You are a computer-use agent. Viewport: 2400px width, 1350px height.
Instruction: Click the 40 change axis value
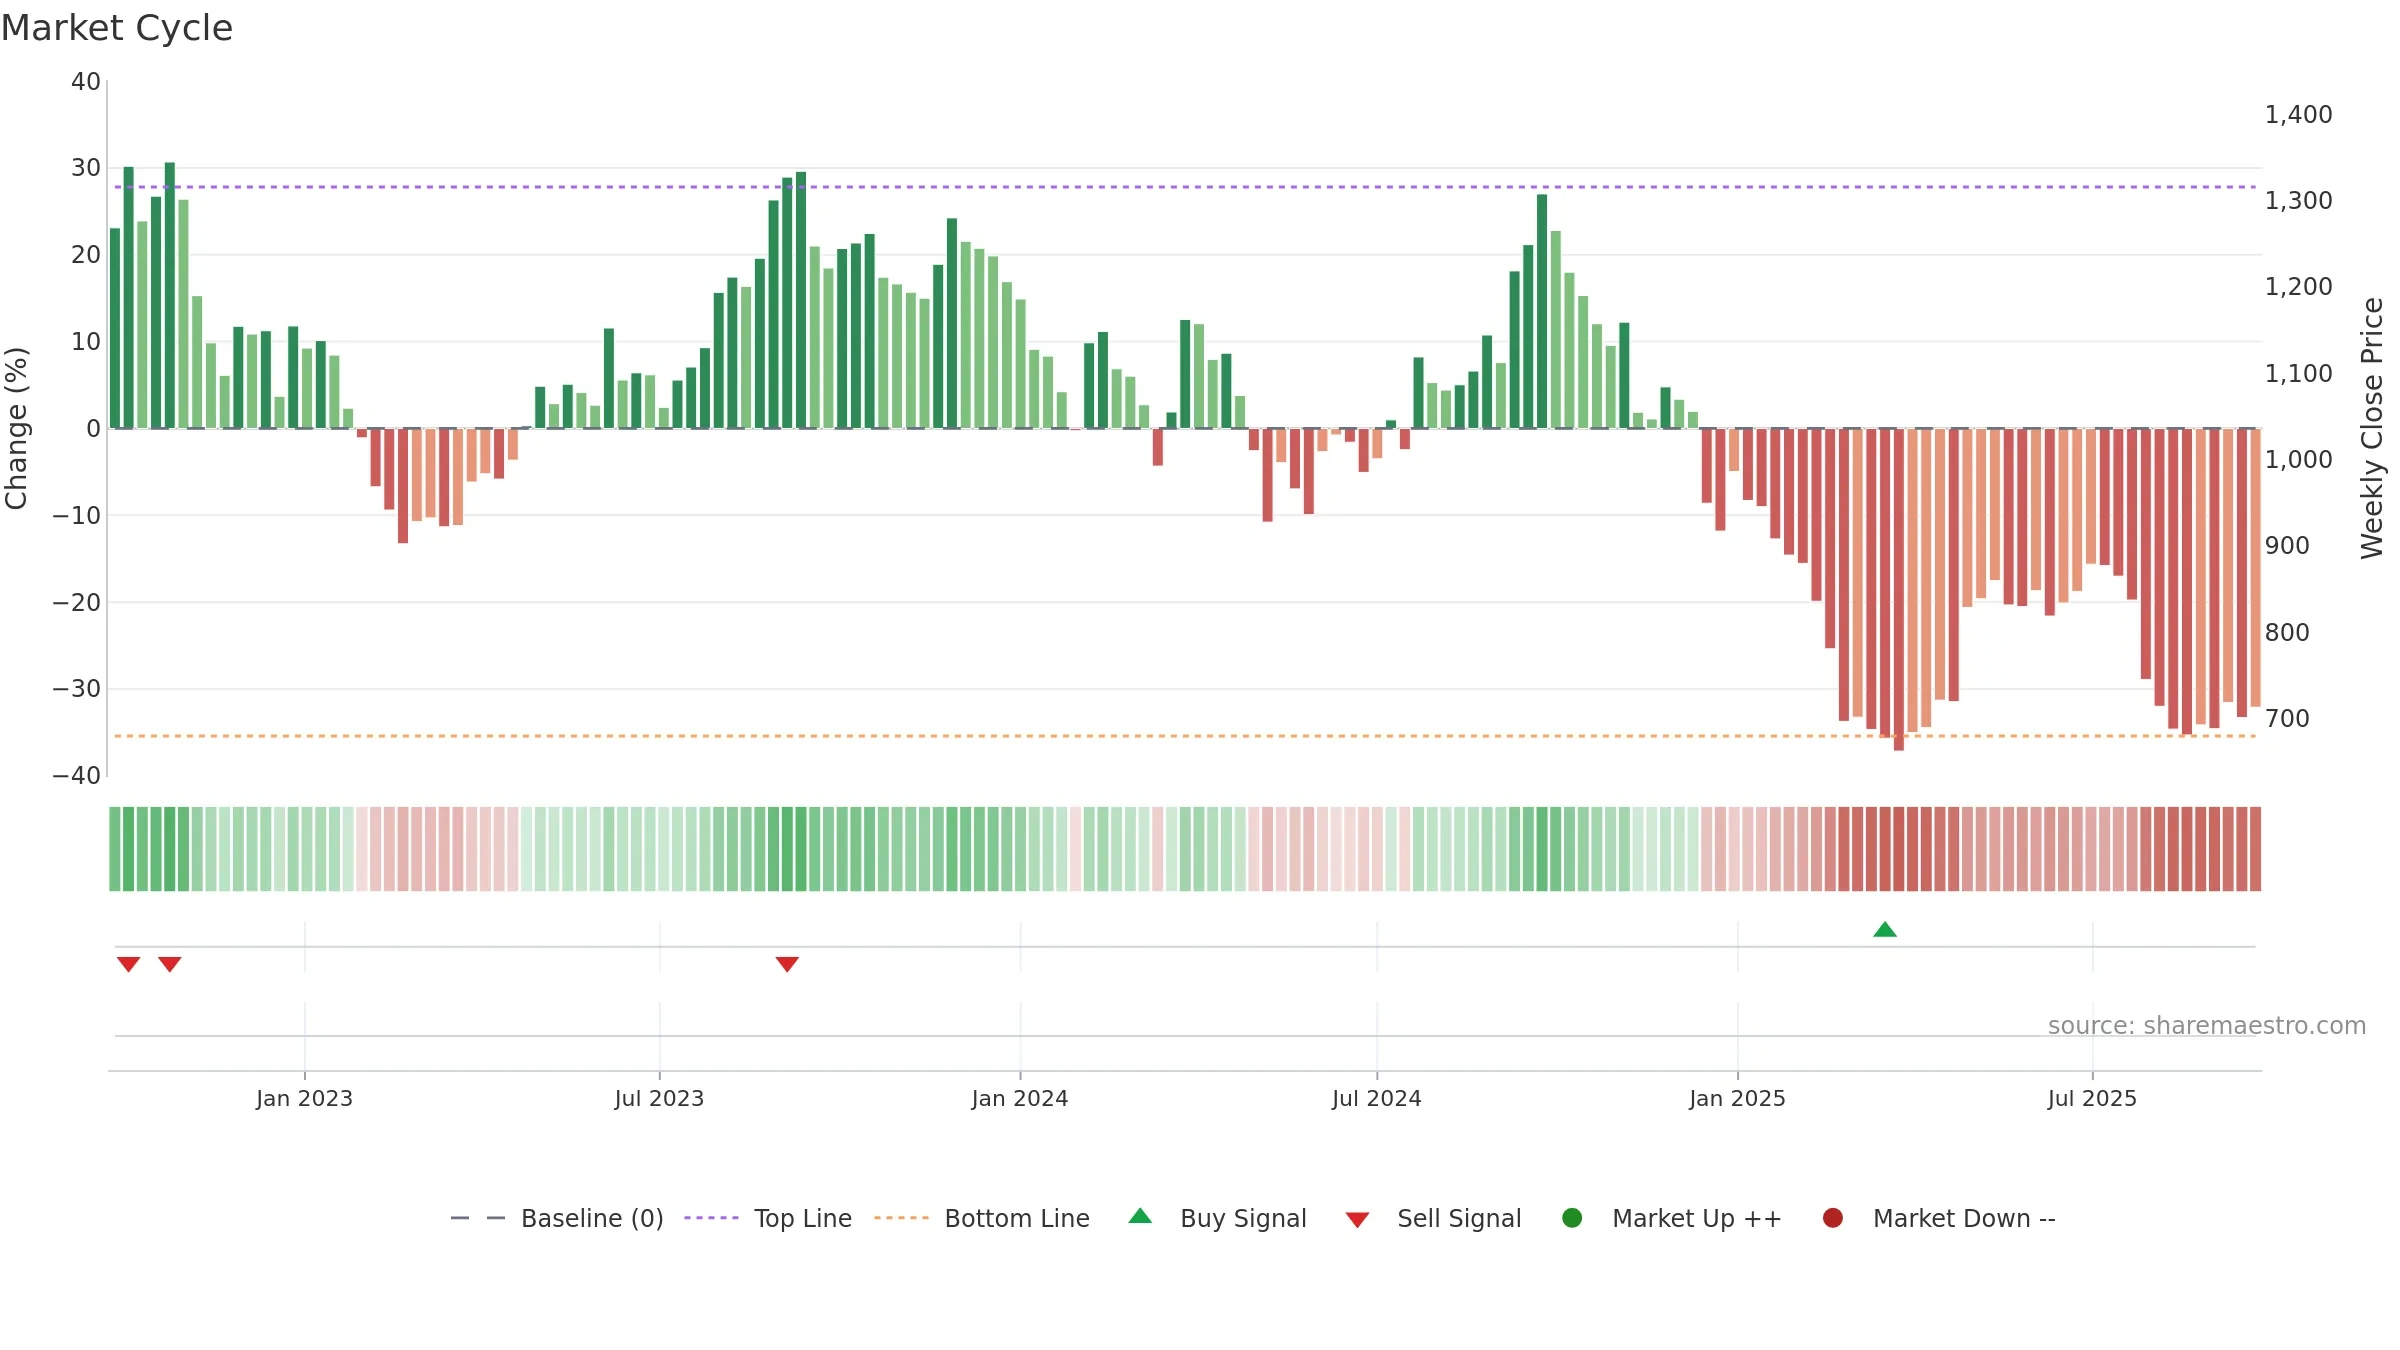[86, 82]
